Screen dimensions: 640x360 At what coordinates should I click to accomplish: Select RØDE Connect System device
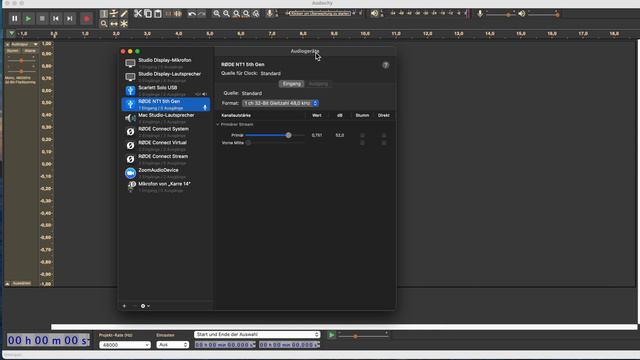(x=166, y=132)
